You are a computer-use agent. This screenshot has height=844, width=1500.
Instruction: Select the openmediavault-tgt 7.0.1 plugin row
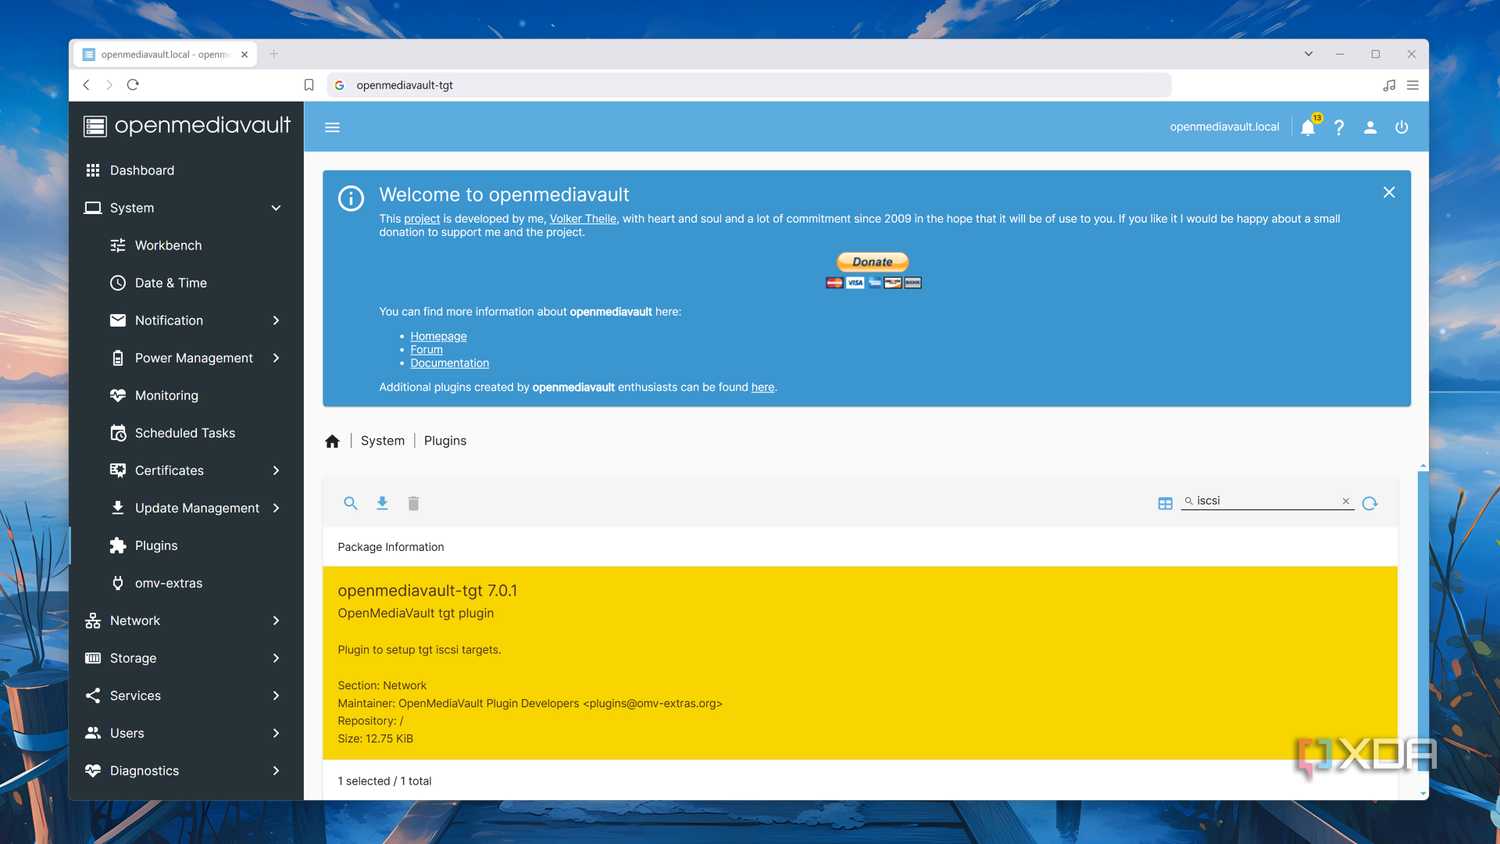click(x=860, y=663)
